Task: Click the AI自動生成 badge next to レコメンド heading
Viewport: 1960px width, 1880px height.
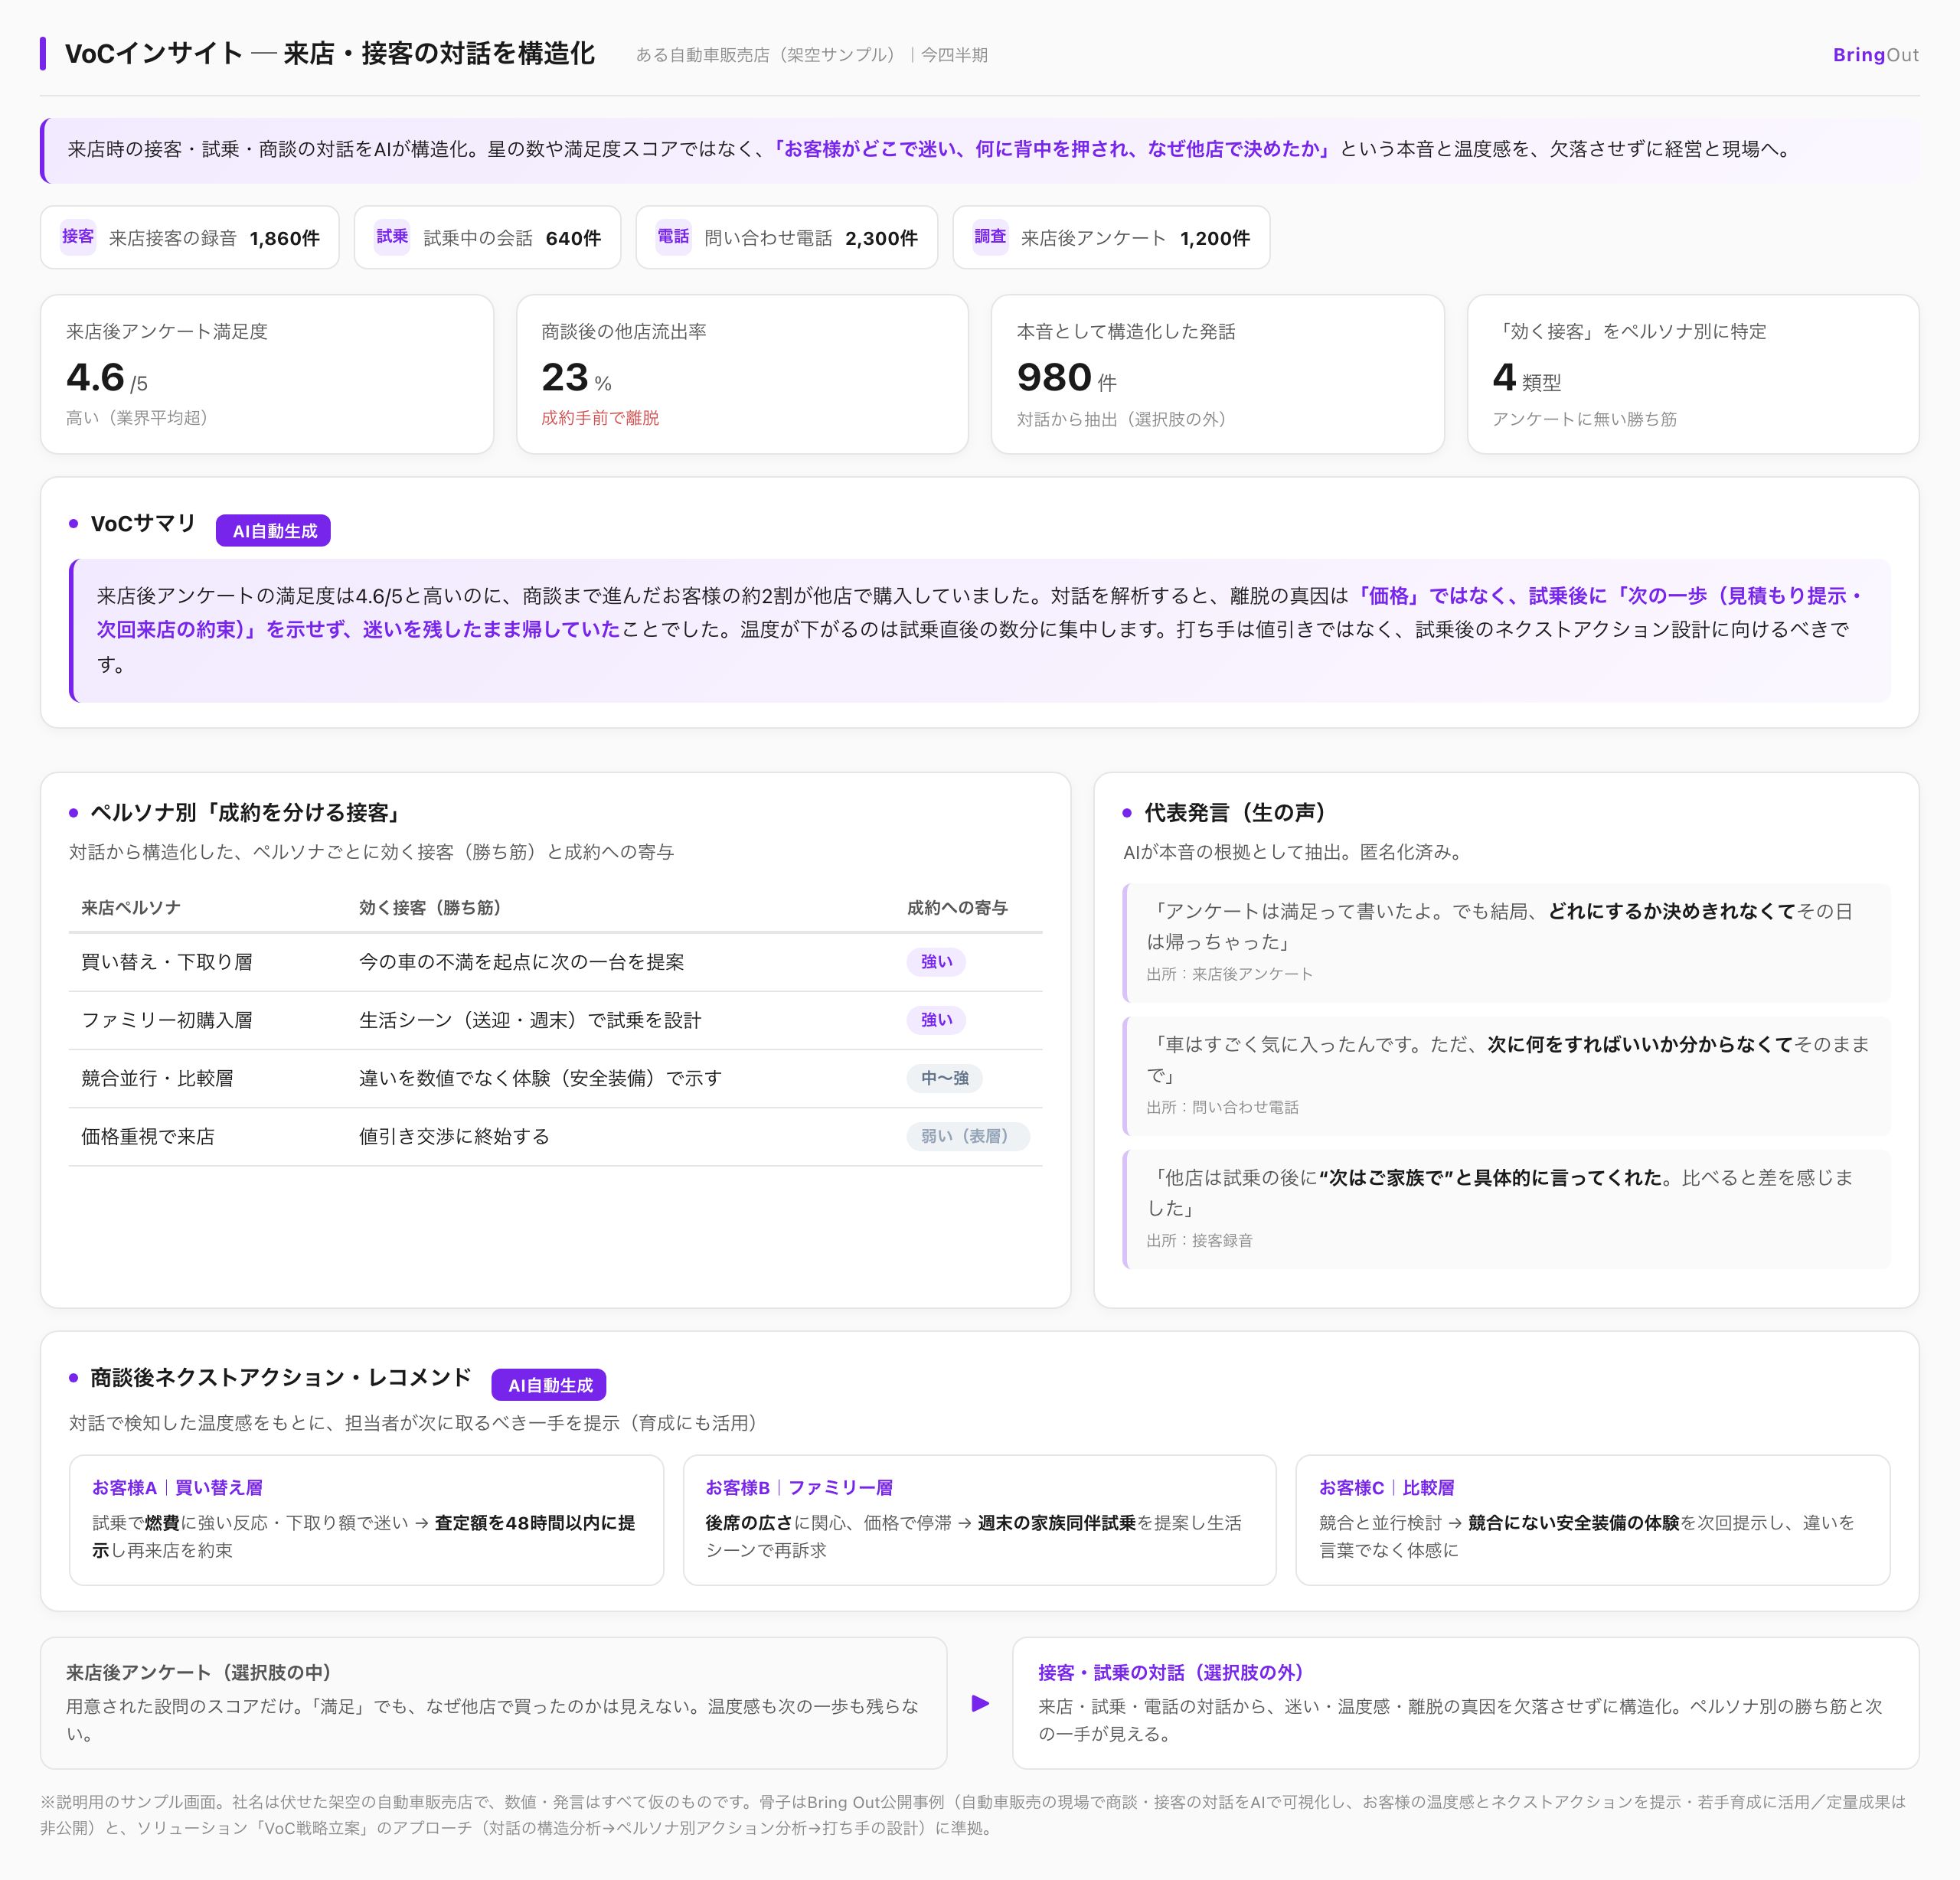Action: pyautogui.click(x=549, y=1385)
